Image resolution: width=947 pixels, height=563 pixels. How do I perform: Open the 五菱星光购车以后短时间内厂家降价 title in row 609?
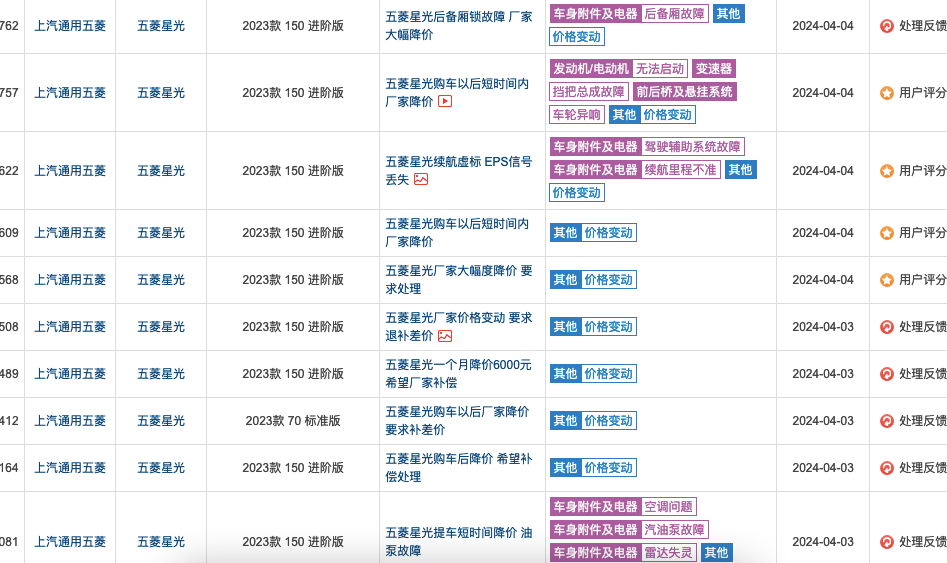tap(457, 233)
